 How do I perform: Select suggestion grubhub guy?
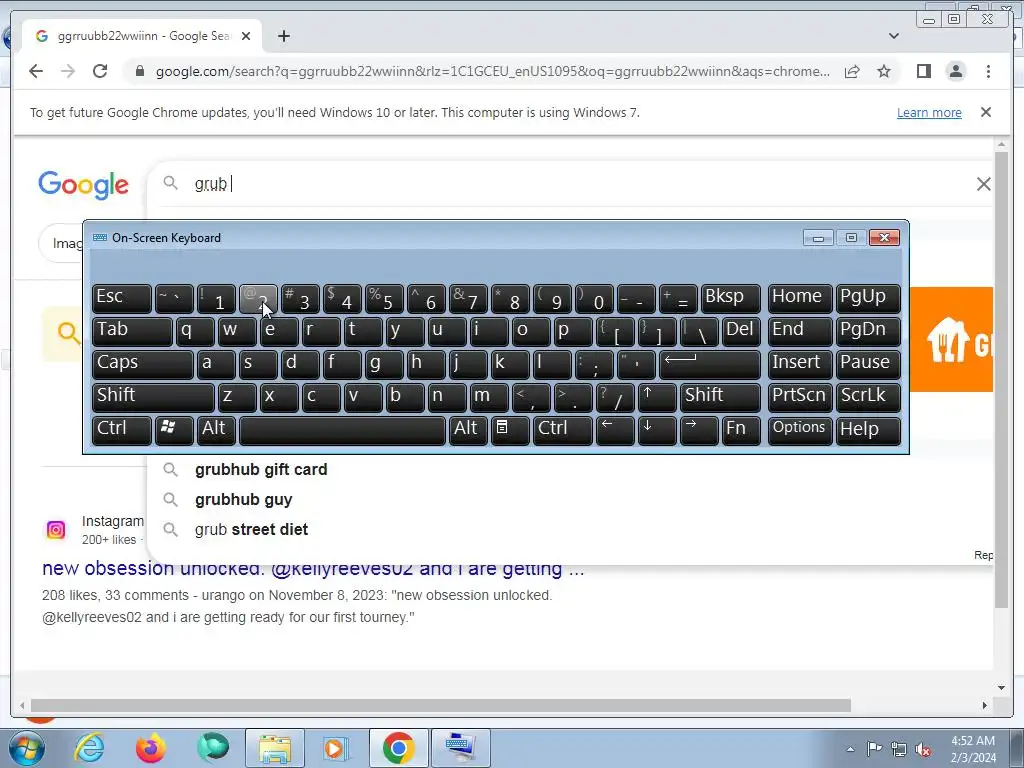[x=244, y=500]
